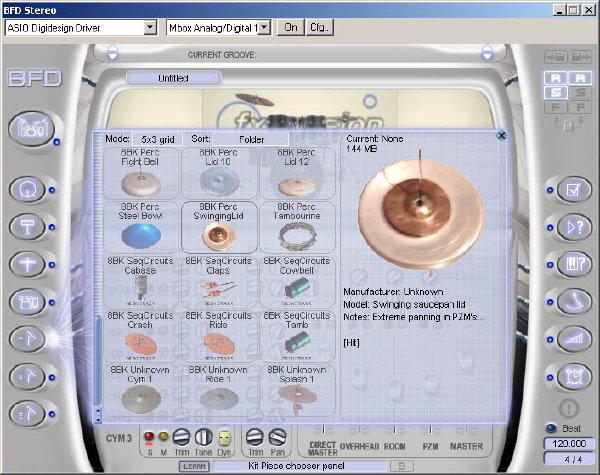This screenshot has height=475, width=600.
Task: Click the LEARN button
Action: pyautogui.click(x=194, y=466)
